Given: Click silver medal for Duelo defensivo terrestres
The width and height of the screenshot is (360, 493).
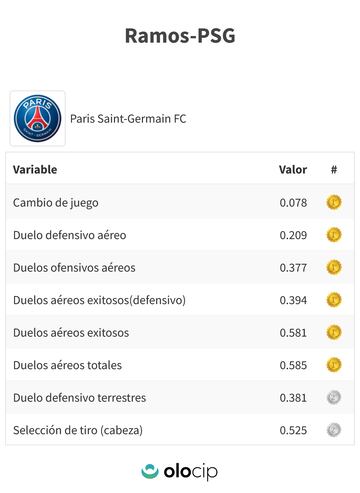Looking at the screenshot, I should coord(334,397).
